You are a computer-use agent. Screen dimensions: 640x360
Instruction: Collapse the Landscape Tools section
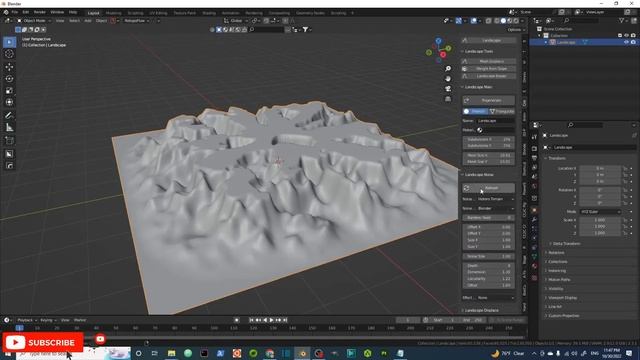pyautogui.click(x=478, y=51)
